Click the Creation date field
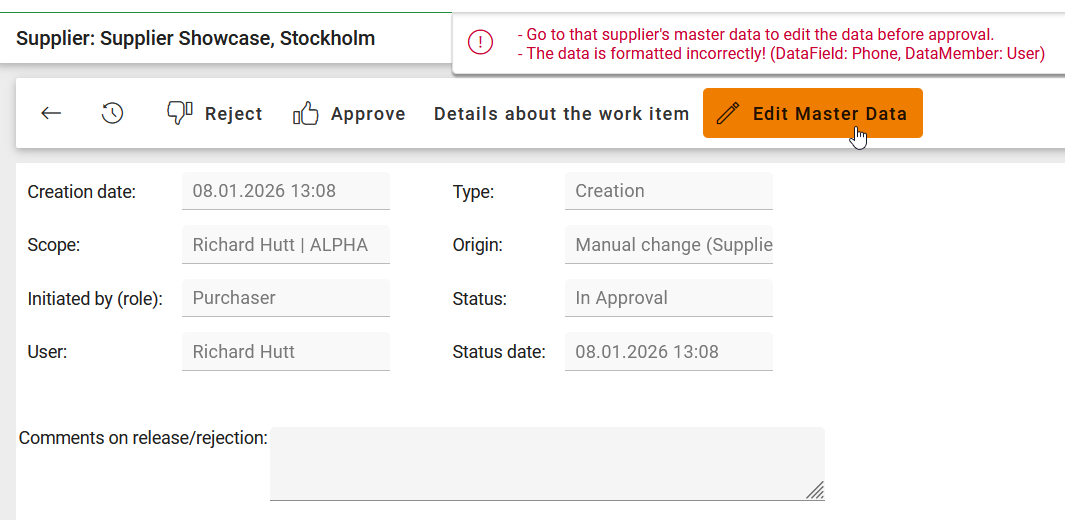The height and width of the screenshot is (520, 1065). click(285, 191)
